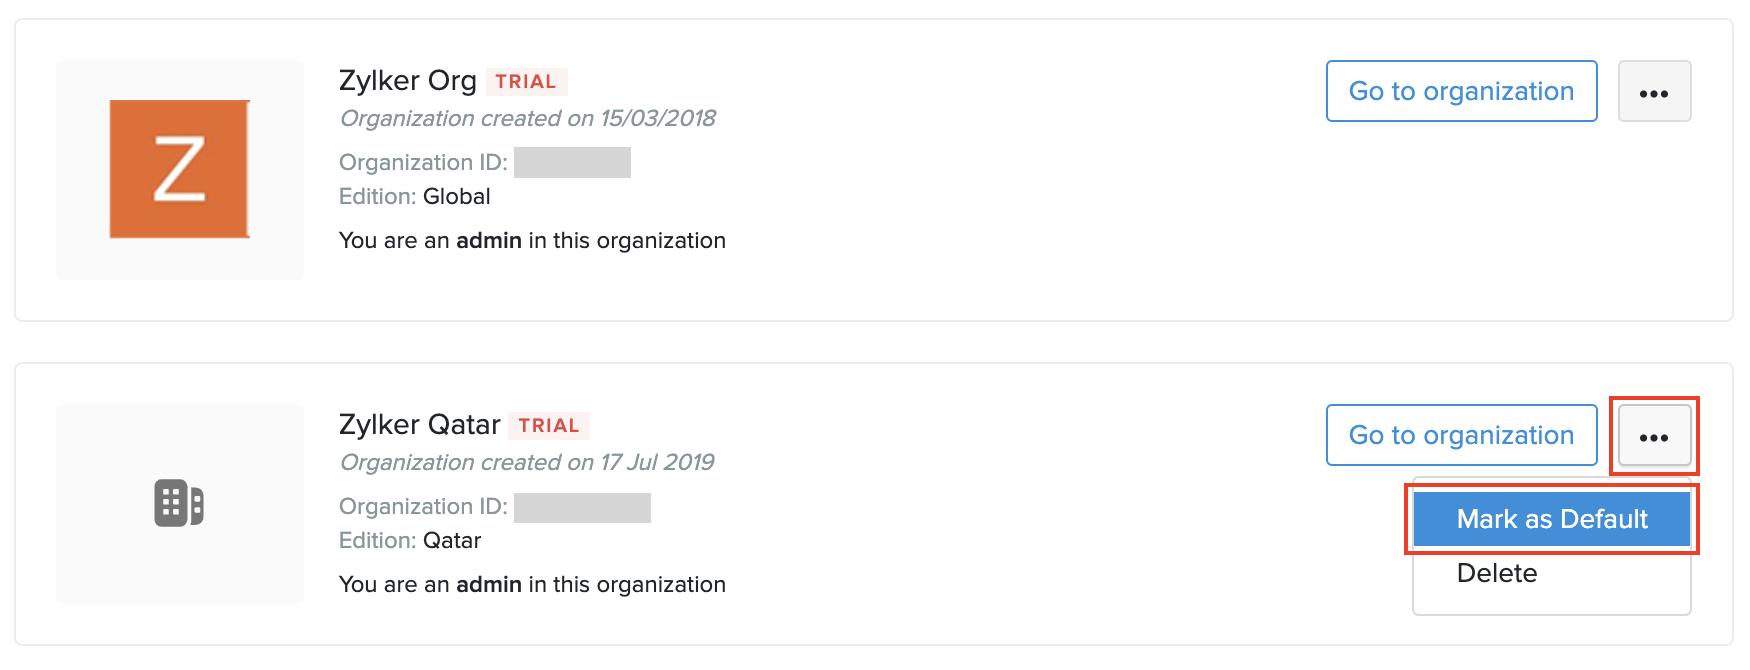Click the redacted Organization ID of Zylker Org
This screenshot has height=670, width=1750.
(572, 162)
